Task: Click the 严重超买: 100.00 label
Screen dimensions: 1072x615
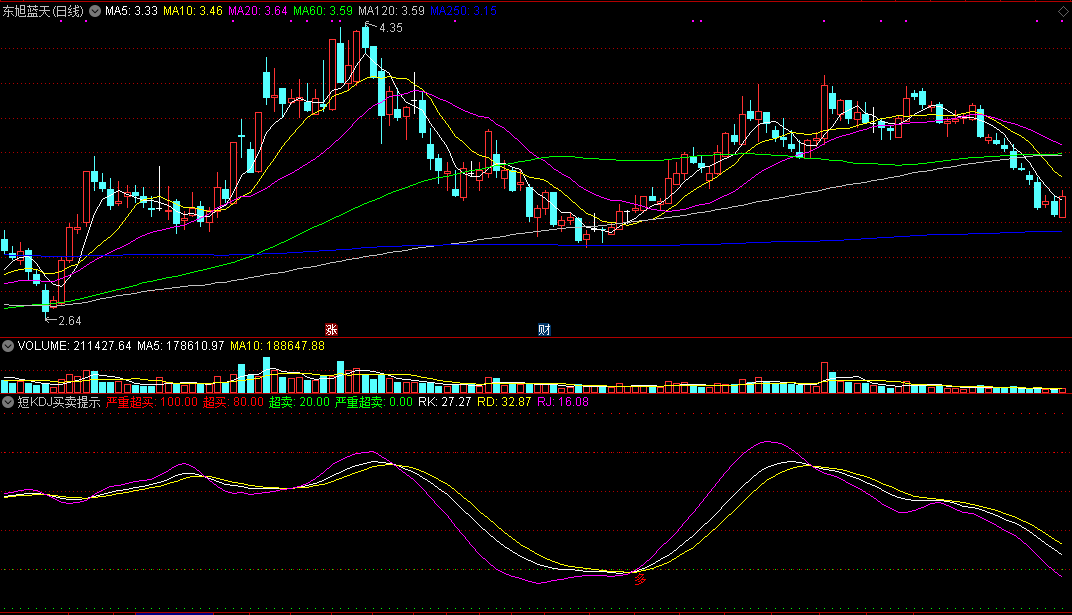Action: (152, 402)
